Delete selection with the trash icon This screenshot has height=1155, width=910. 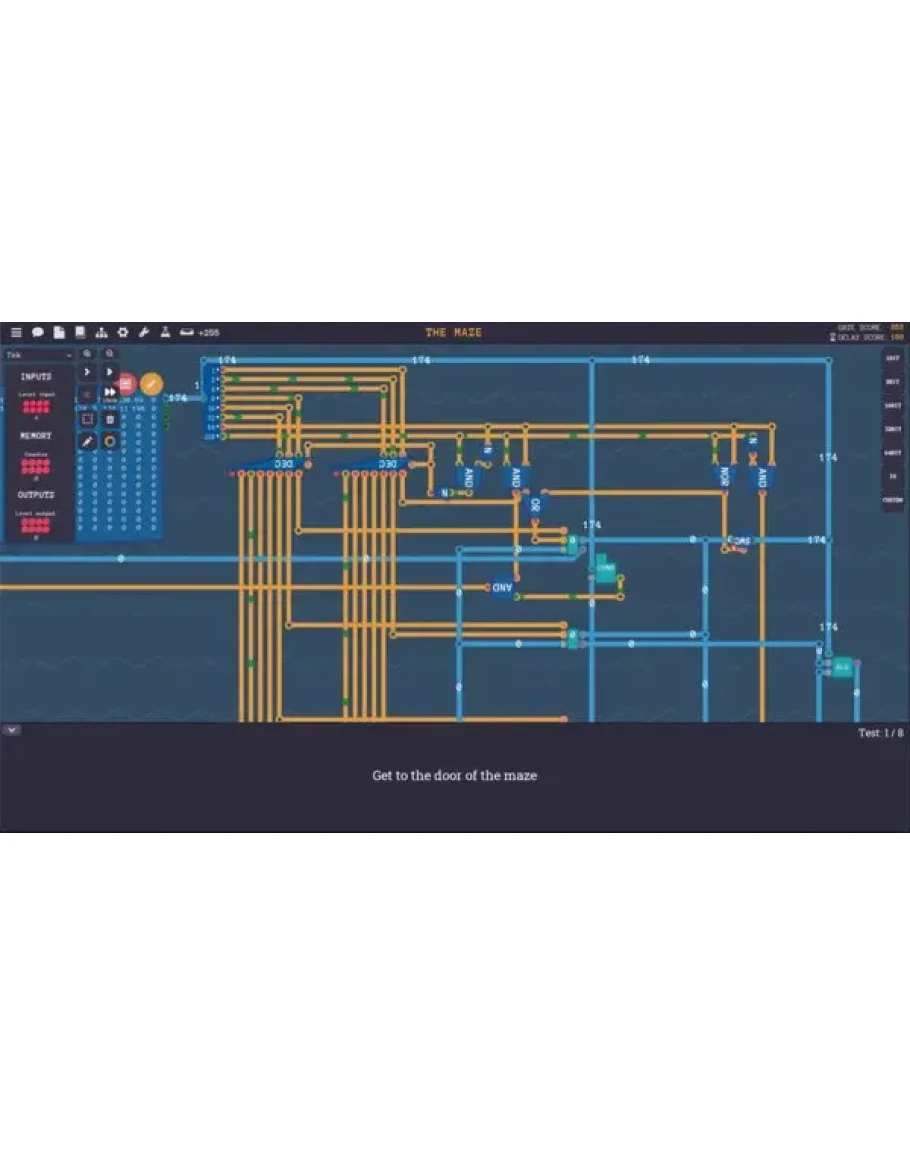(110, 419)
